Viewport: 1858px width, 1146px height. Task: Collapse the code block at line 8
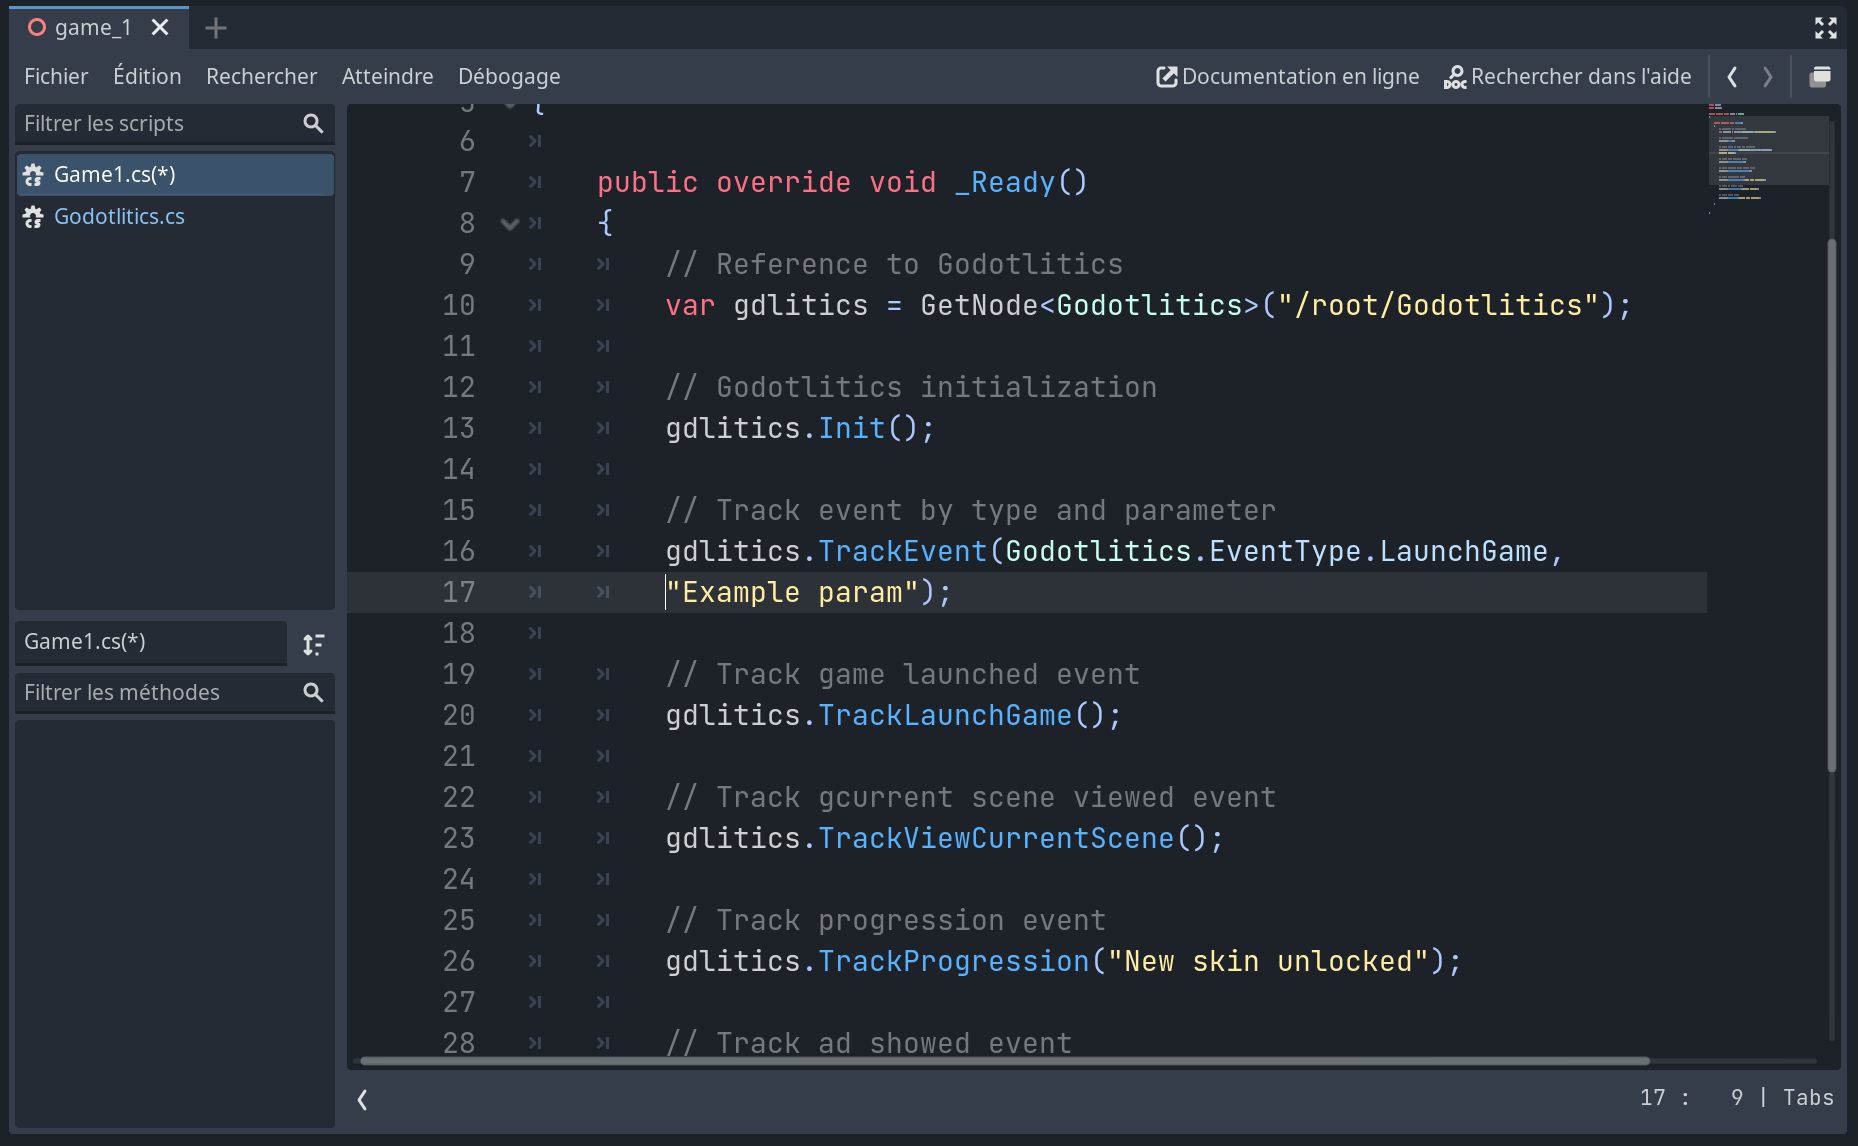(x=510, y=223)
